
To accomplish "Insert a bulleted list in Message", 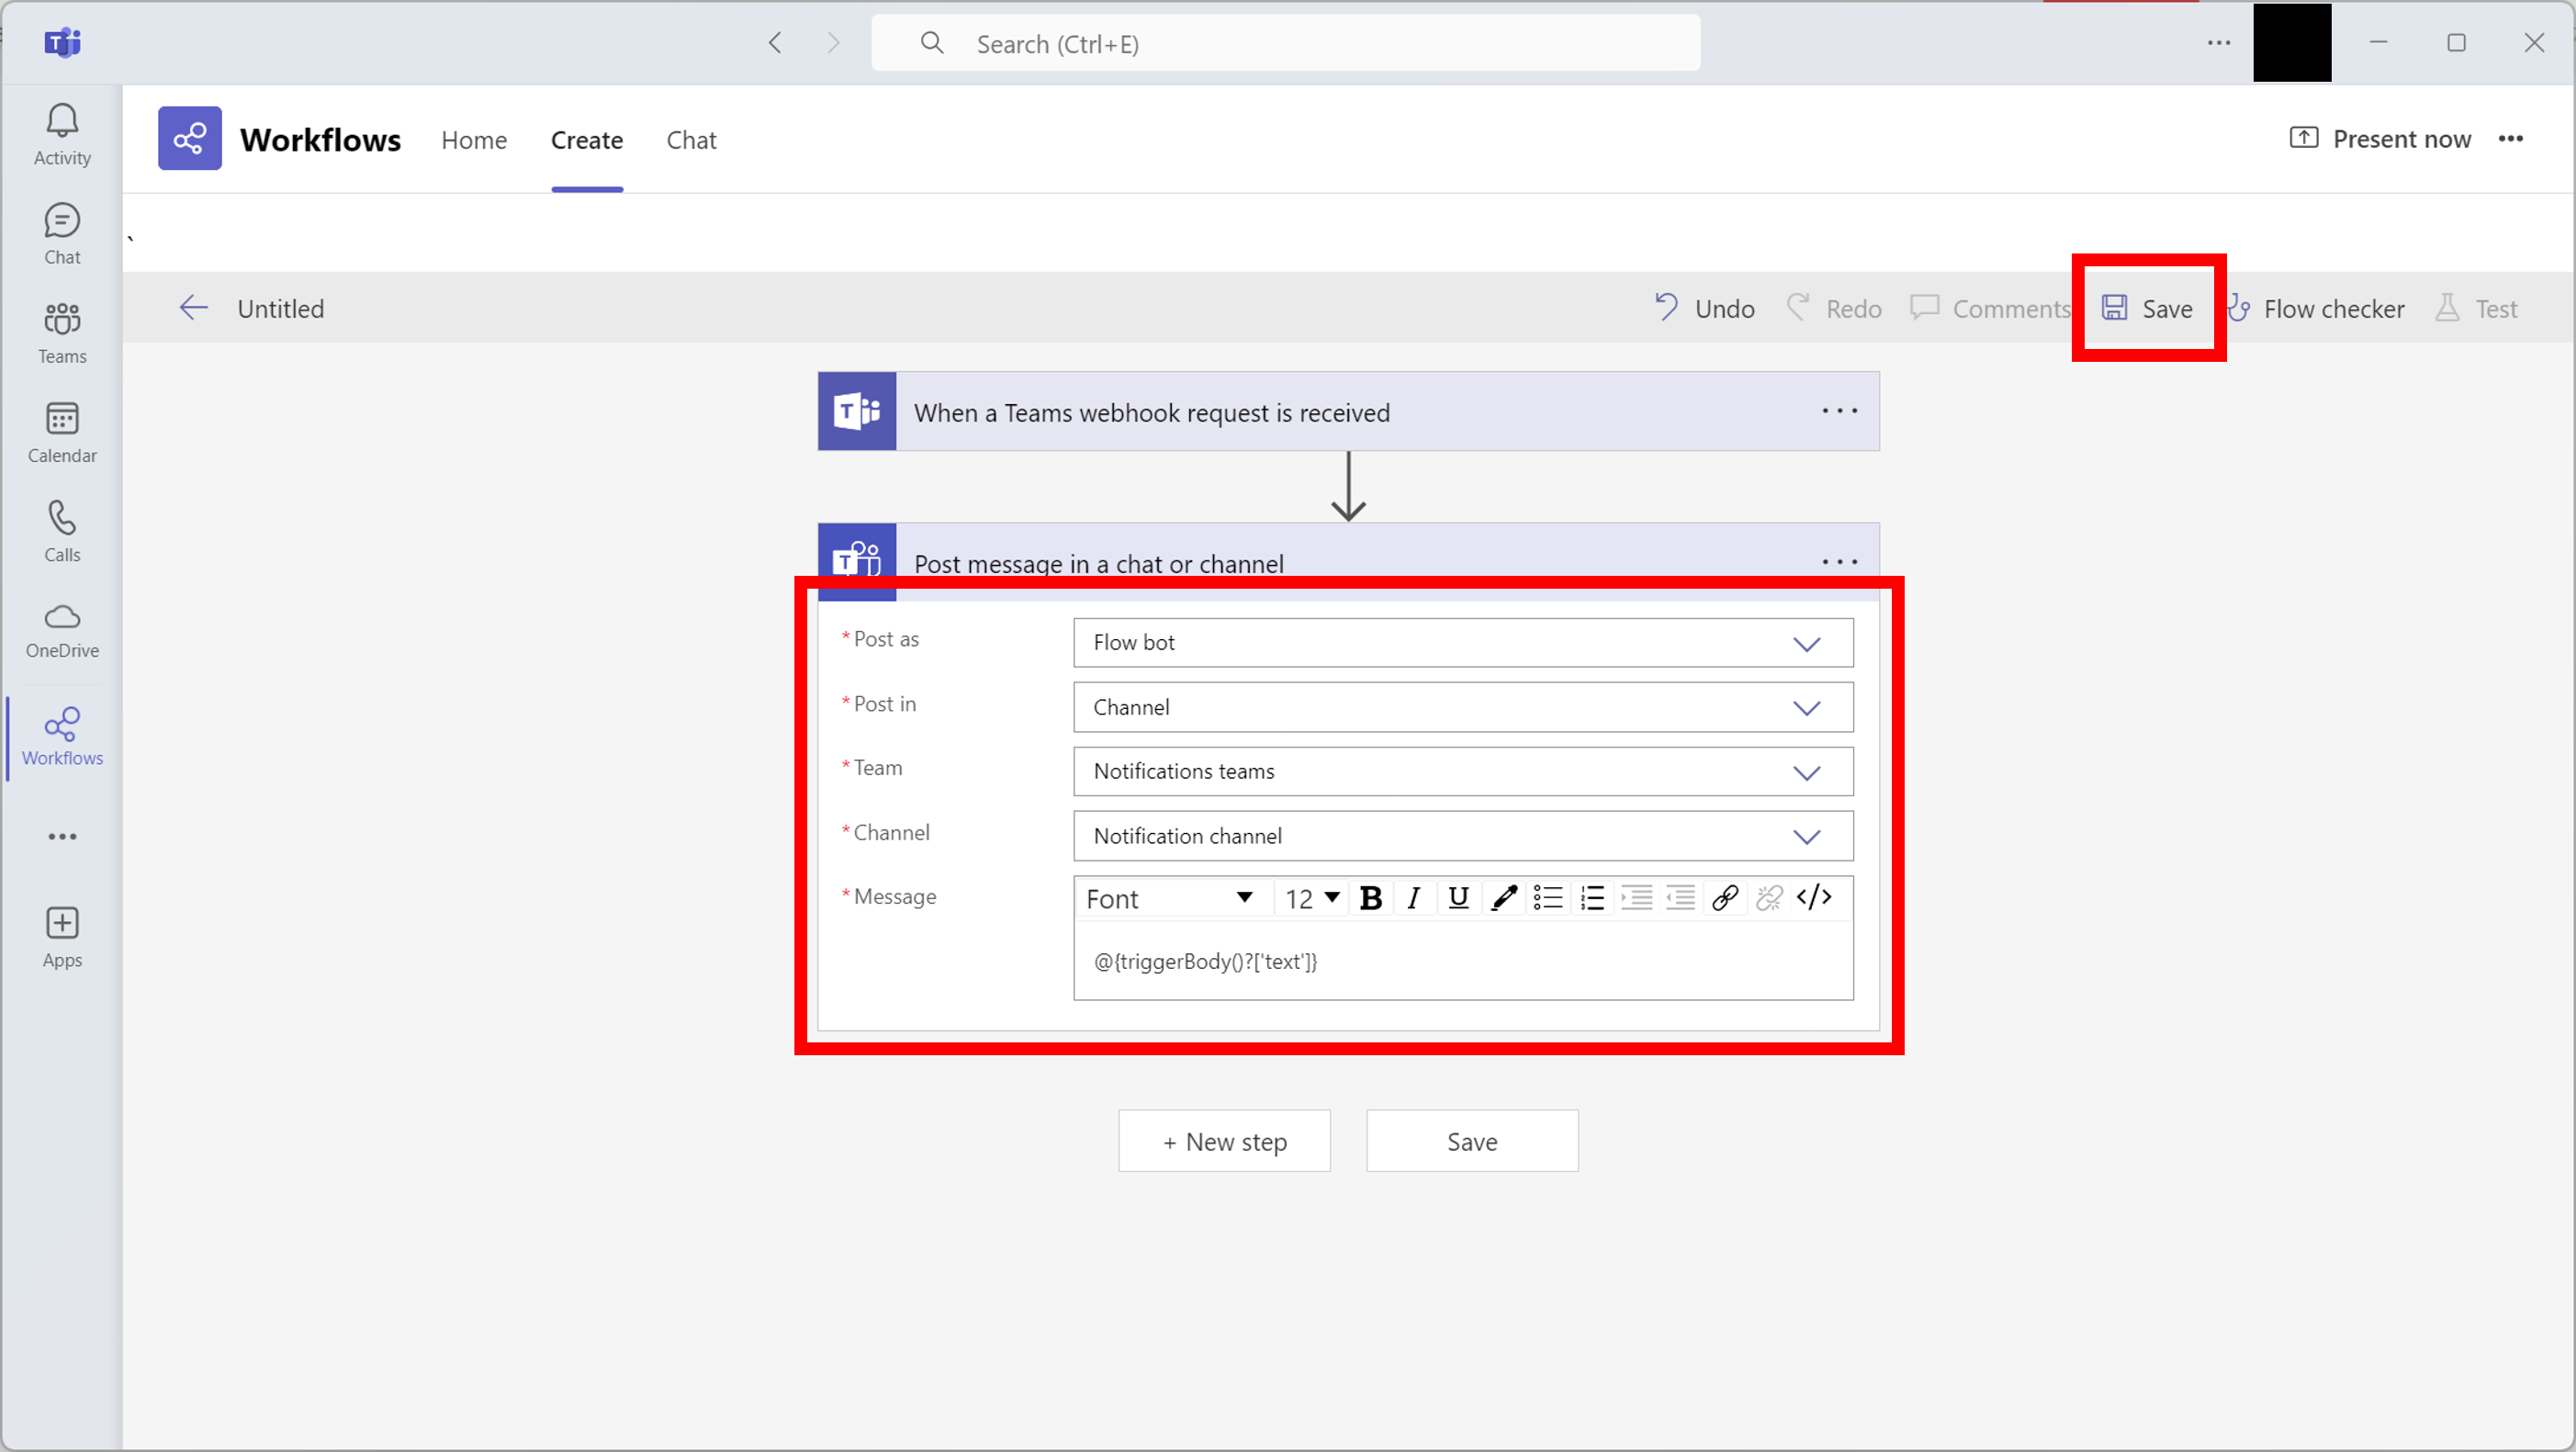I will pyautogui.click(x=1548, y=898).
